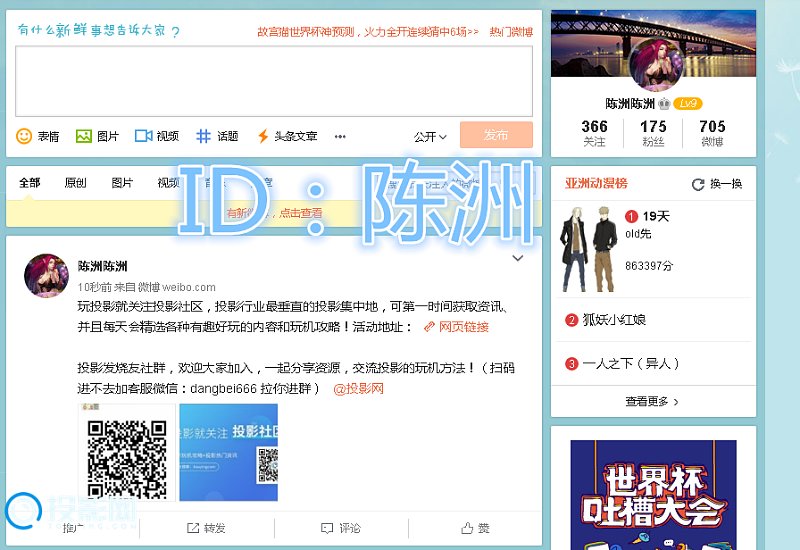Switch to the 原创 feed tab
800x550 pixels.
[76, 183]
